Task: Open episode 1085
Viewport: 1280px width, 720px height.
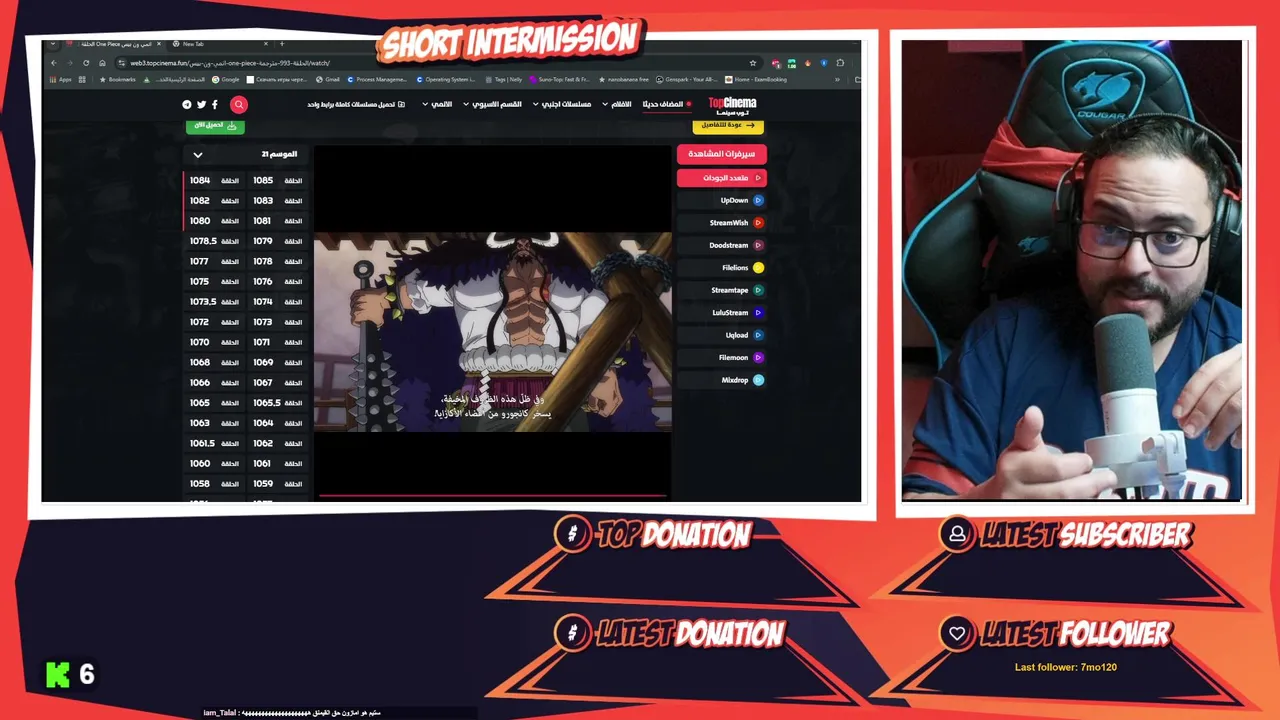Action: [x=277, y=181]
